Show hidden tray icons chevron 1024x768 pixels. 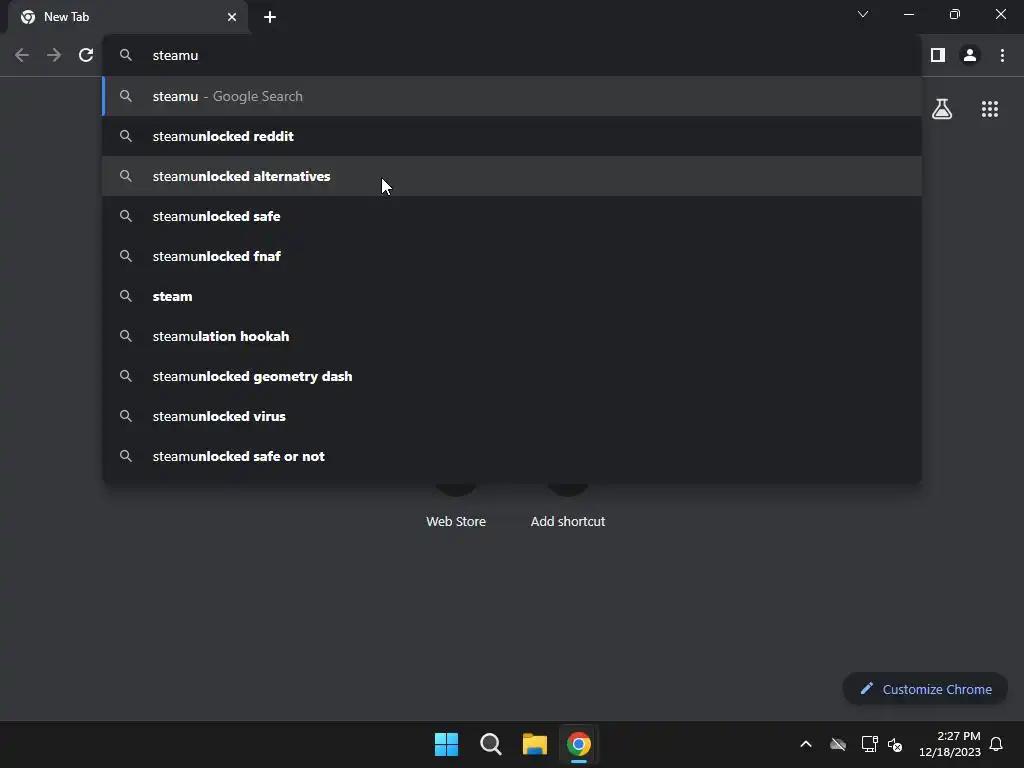[x=806, y=744]
